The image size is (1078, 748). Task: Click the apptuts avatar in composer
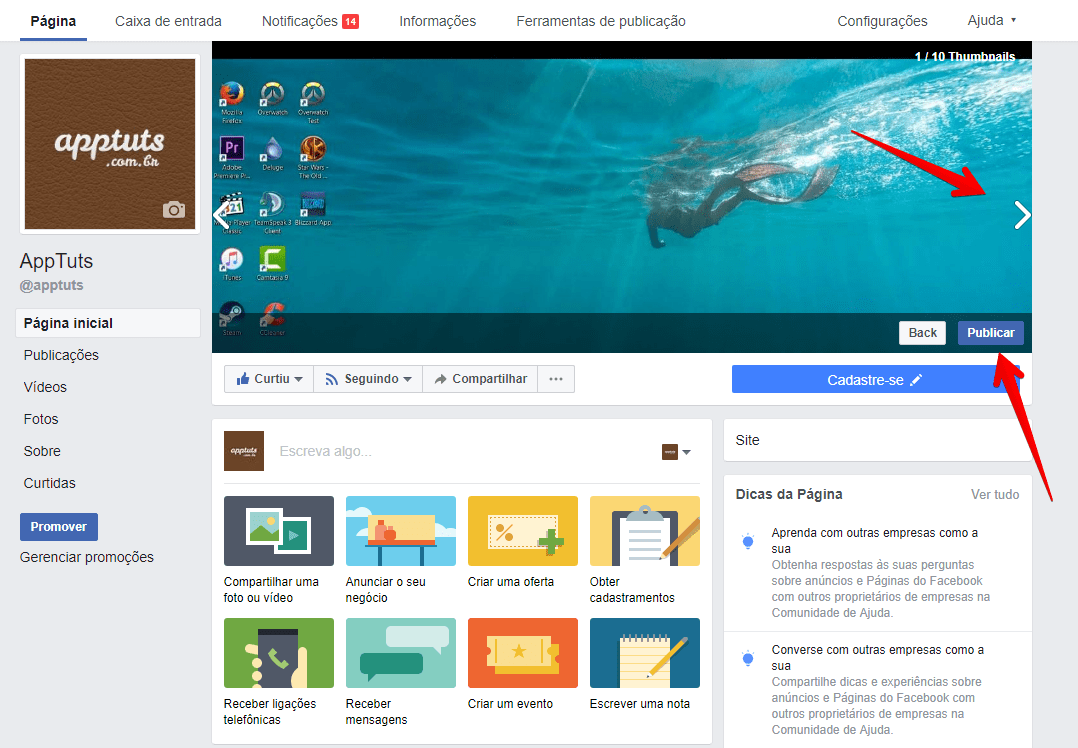[x=244, y=451]
